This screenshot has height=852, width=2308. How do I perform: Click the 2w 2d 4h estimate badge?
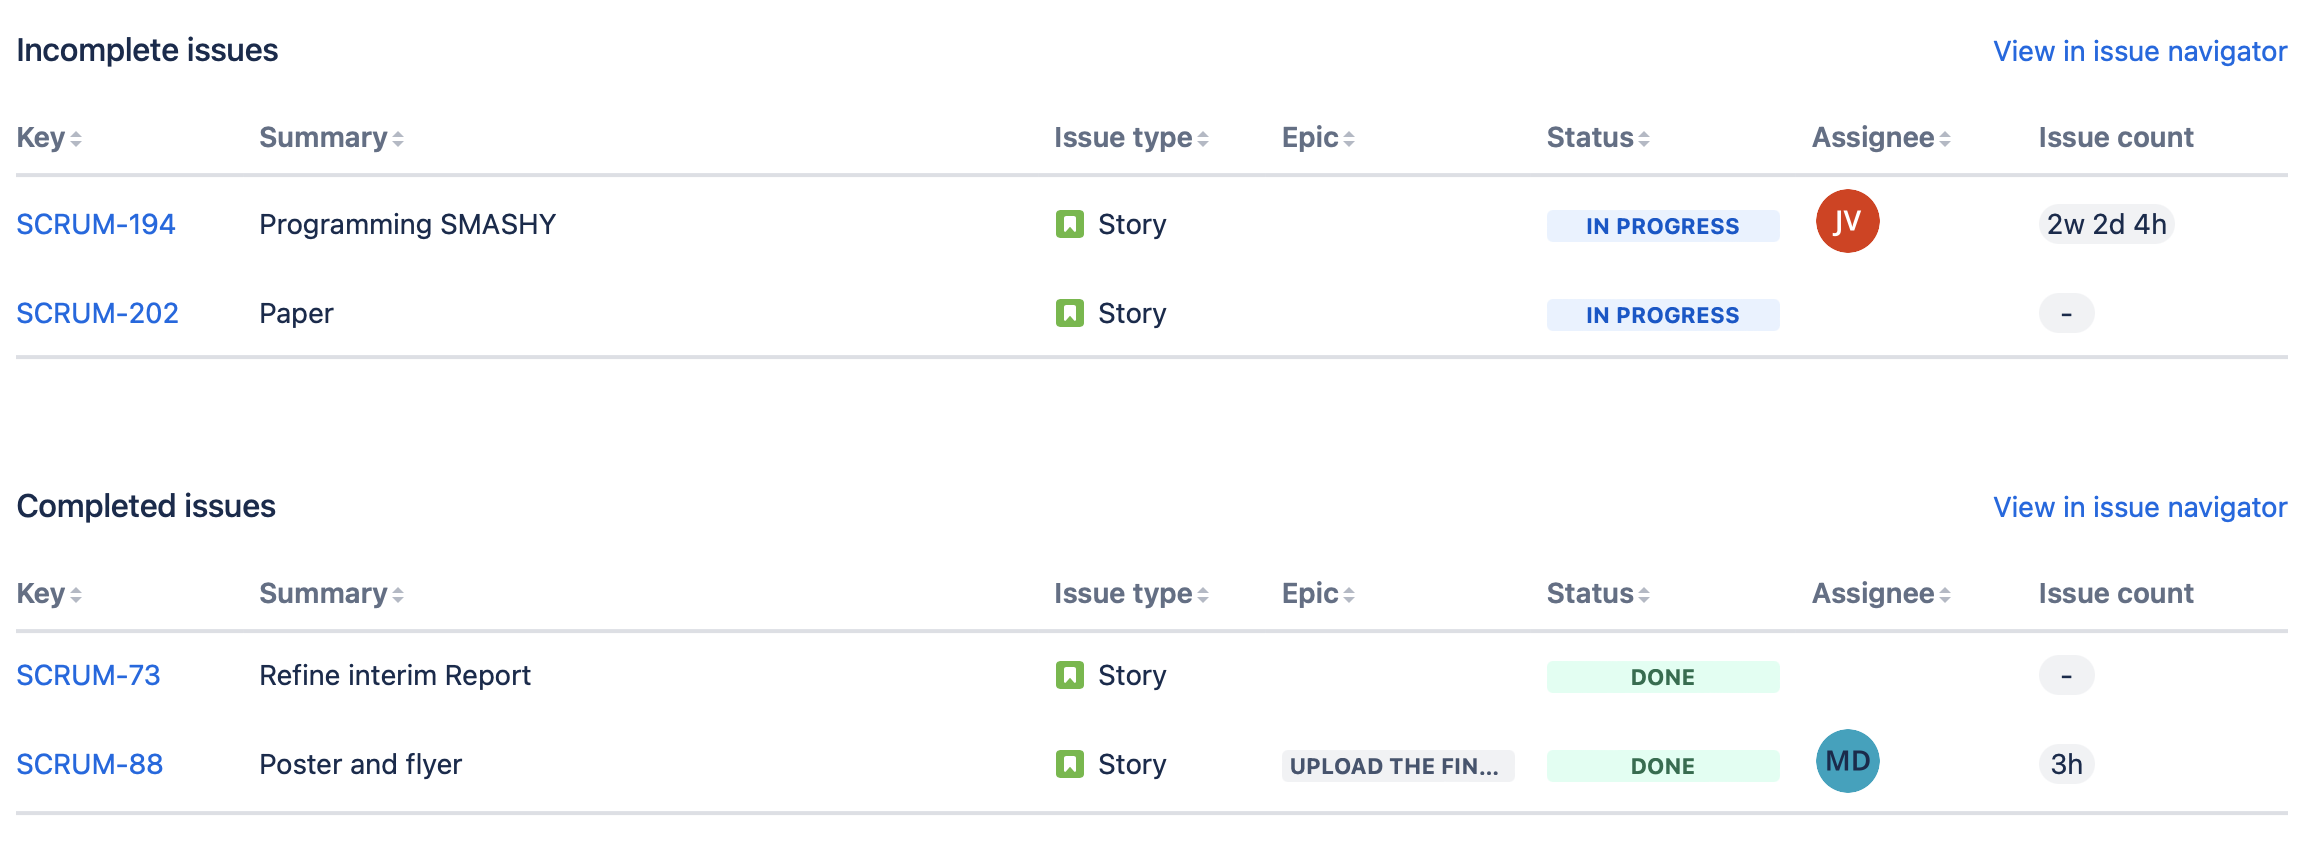point(2106,224)
